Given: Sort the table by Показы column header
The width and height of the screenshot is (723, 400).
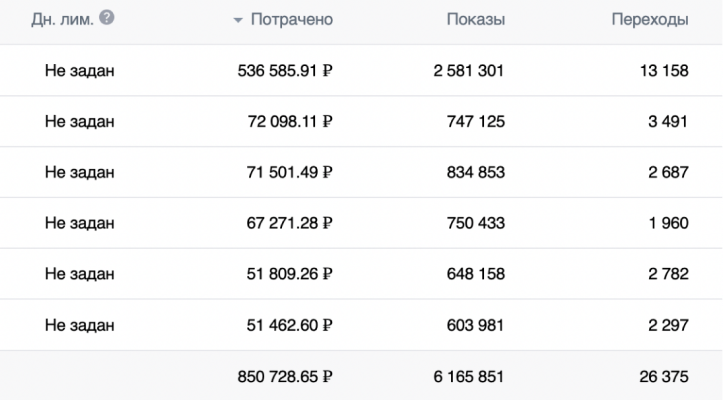Looking at the screenshot, I should pyautogui.click(x=475, y=19).
